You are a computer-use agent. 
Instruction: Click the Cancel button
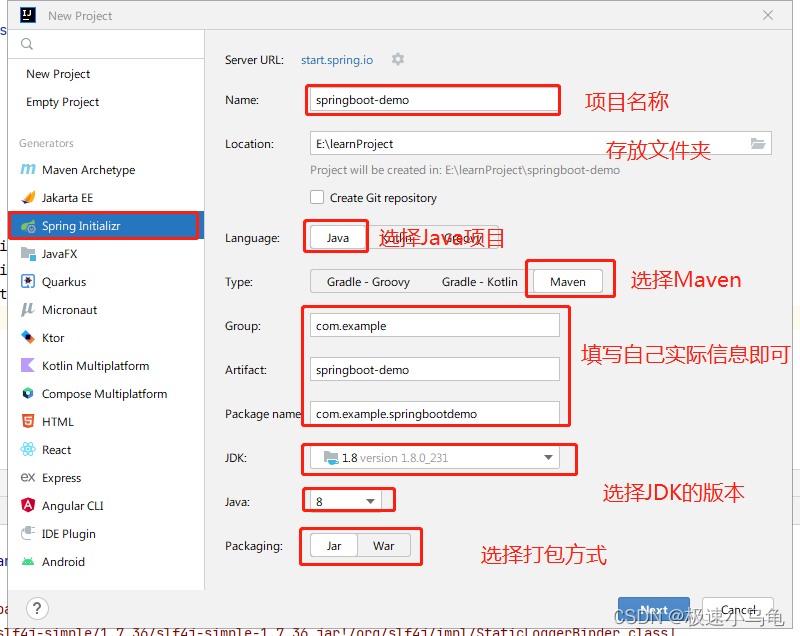click(738, 610)
